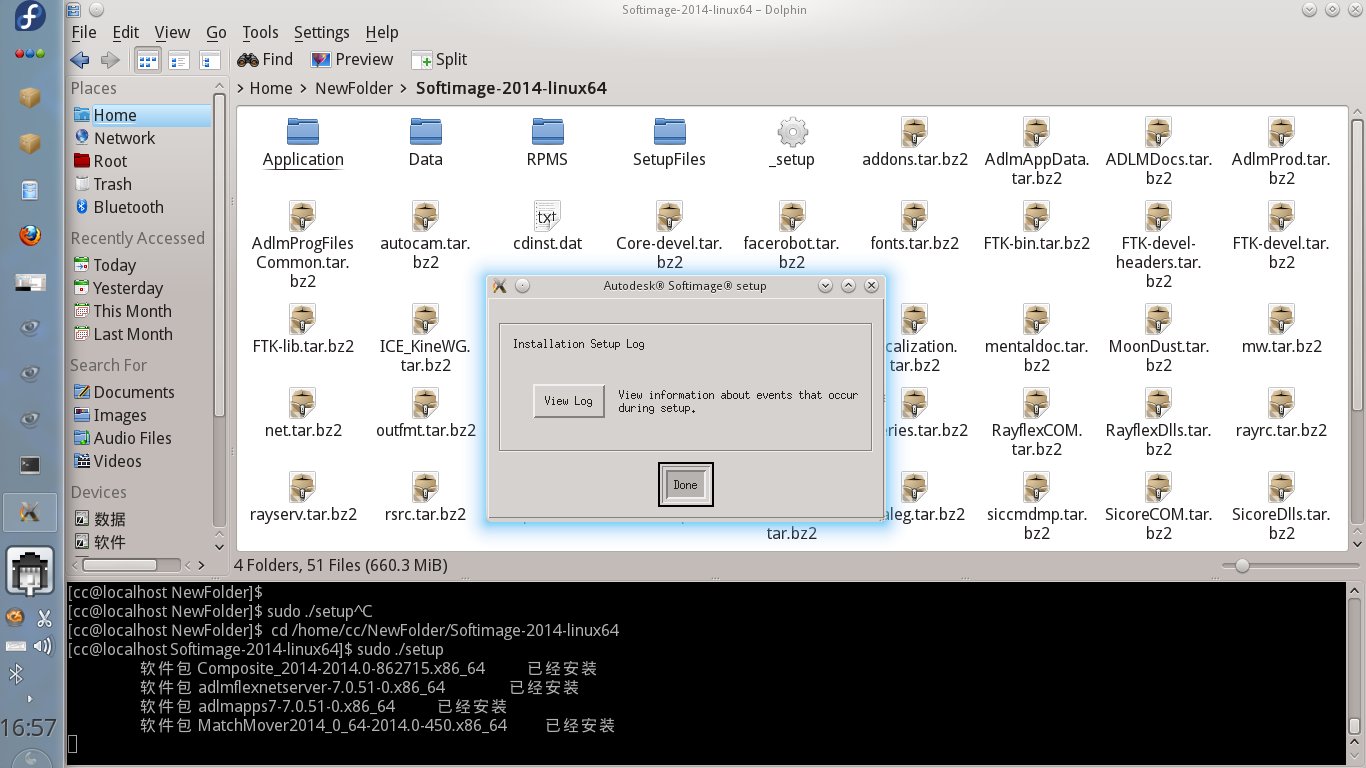Viewport: 1366px width, 768px height.
Task: Open the Help menu
Action: pos(381,32)
